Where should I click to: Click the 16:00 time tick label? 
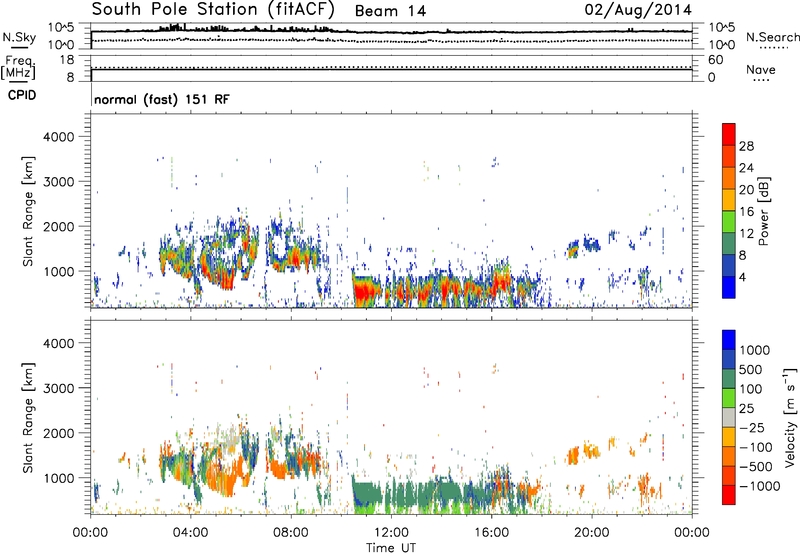pyautogui.click(x=491, y=533)
